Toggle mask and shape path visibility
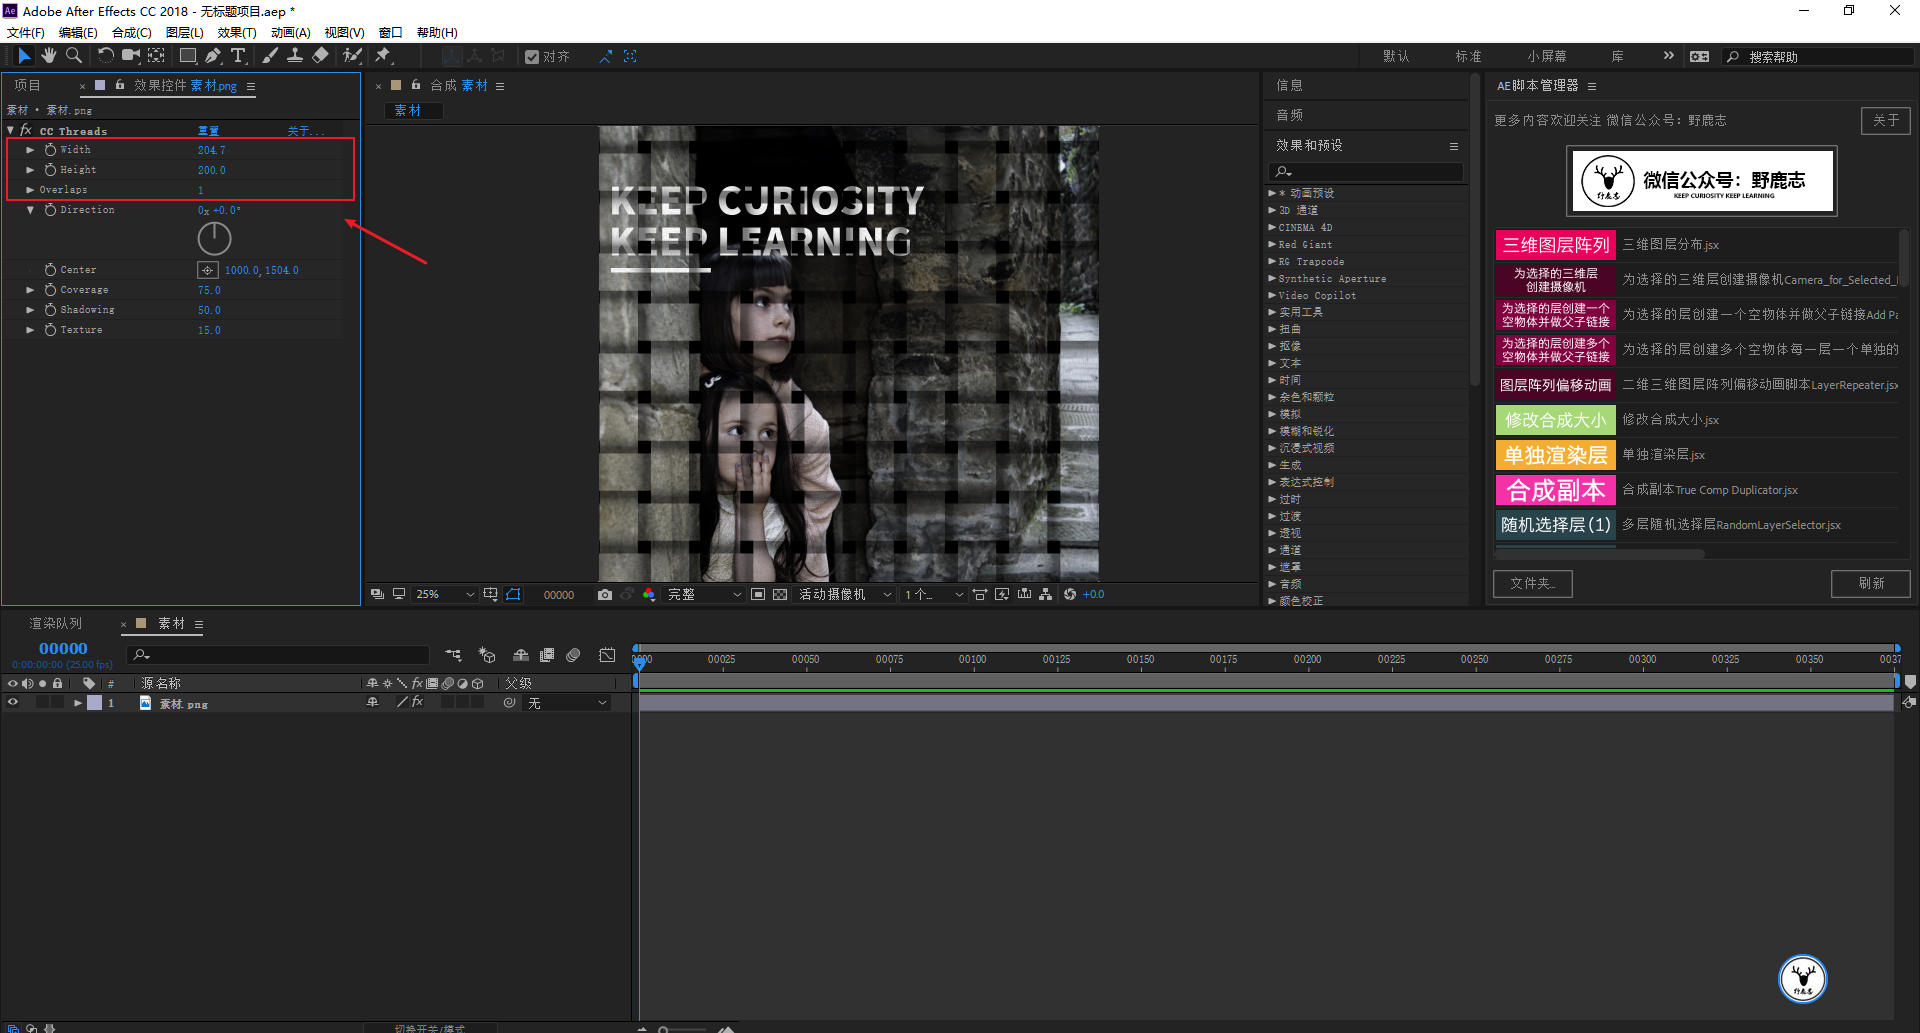 (x=513, y=594)
